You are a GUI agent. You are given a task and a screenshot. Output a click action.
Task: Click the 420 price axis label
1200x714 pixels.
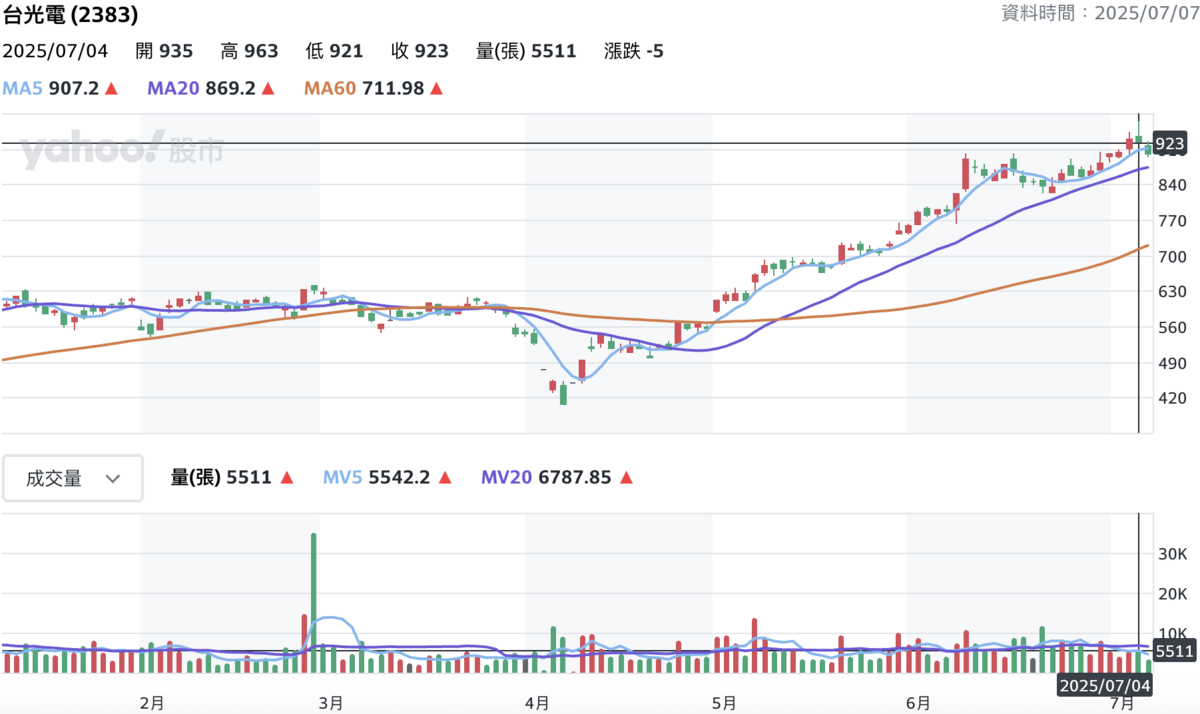1171,398
